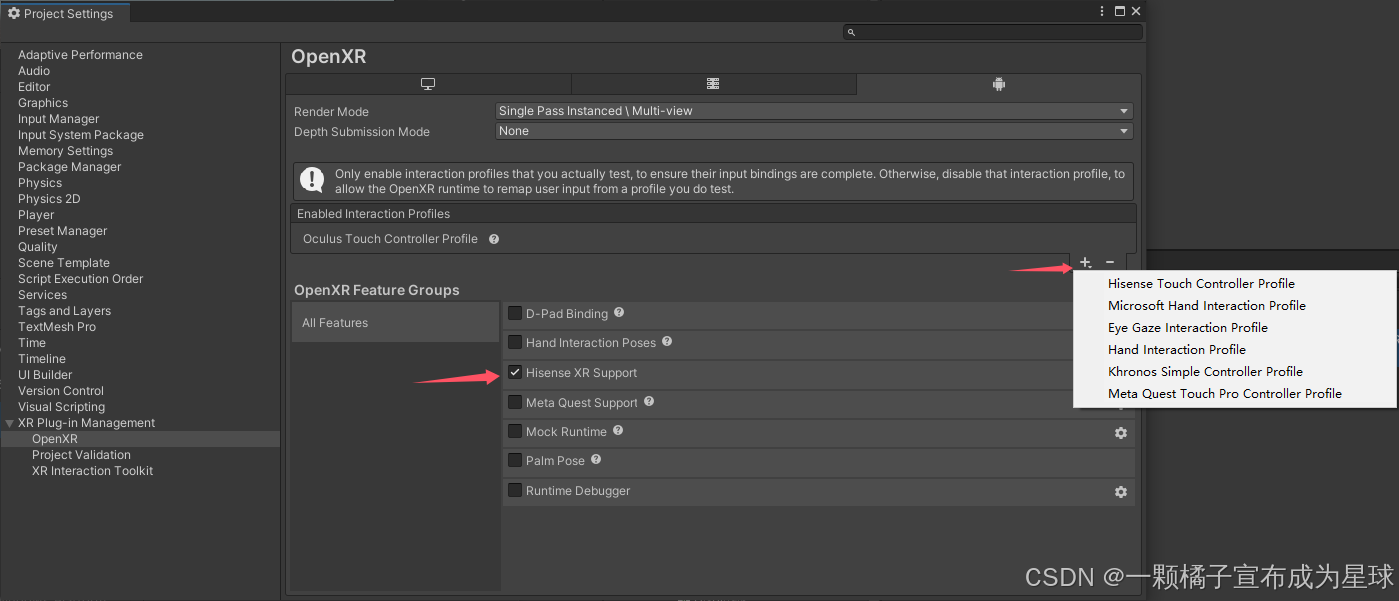Viewport: 1399px width, 601px height.
Task: Choose Microsoft Hand Interaction Profile
Action: [1207, 306]
